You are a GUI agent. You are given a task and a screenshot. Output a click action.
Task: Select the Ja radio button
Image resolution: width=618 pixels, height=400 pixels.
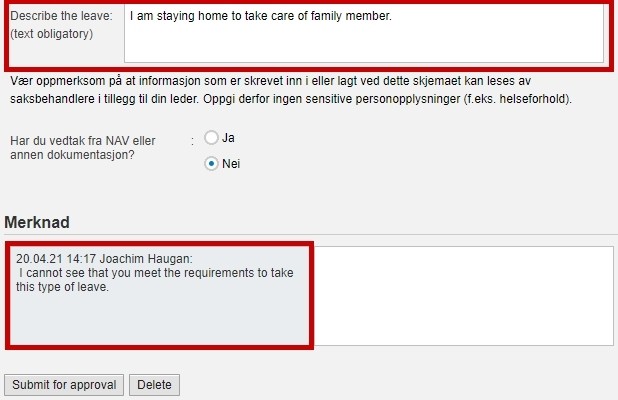[211, 138]
